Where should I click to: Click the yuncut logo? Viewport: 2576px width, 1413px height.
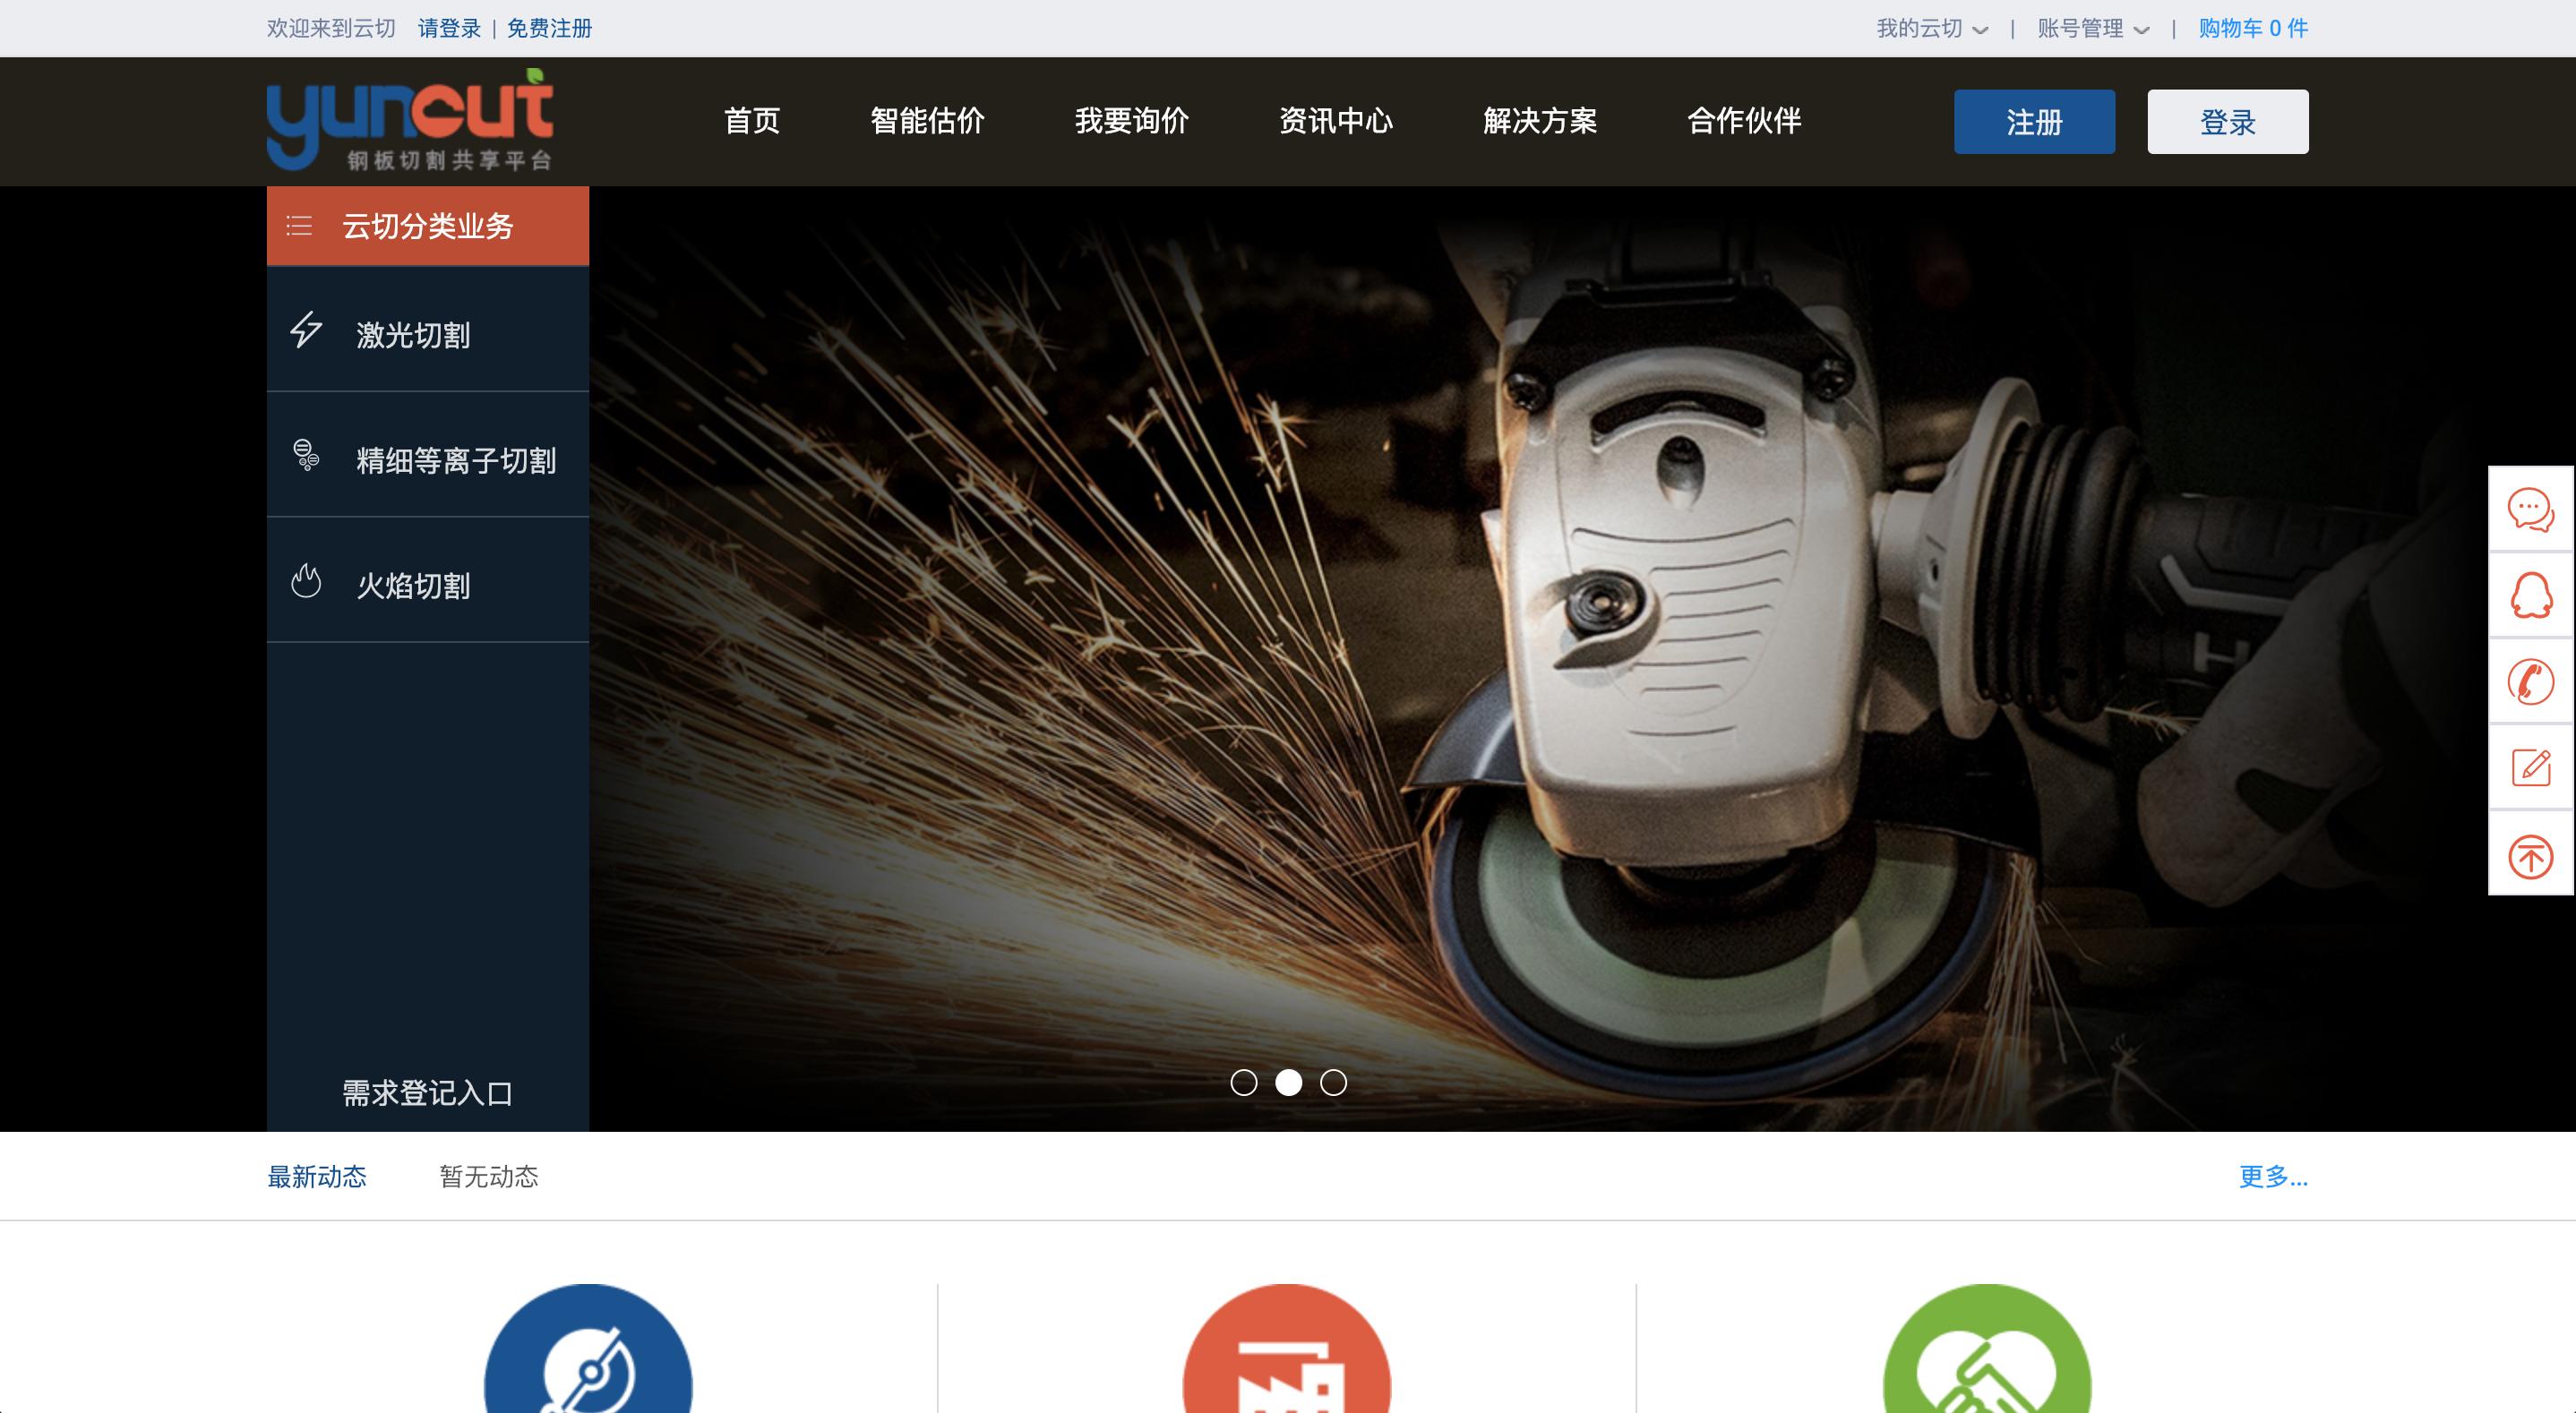[x=410, y=120]
